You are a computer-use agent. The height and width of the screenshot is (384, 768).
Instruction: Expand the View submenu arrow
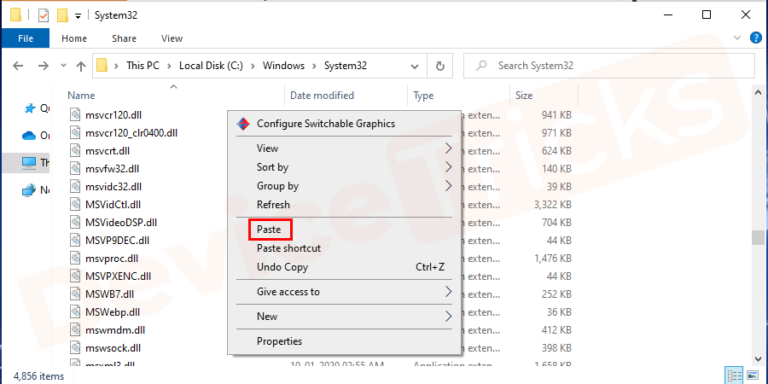448,148
